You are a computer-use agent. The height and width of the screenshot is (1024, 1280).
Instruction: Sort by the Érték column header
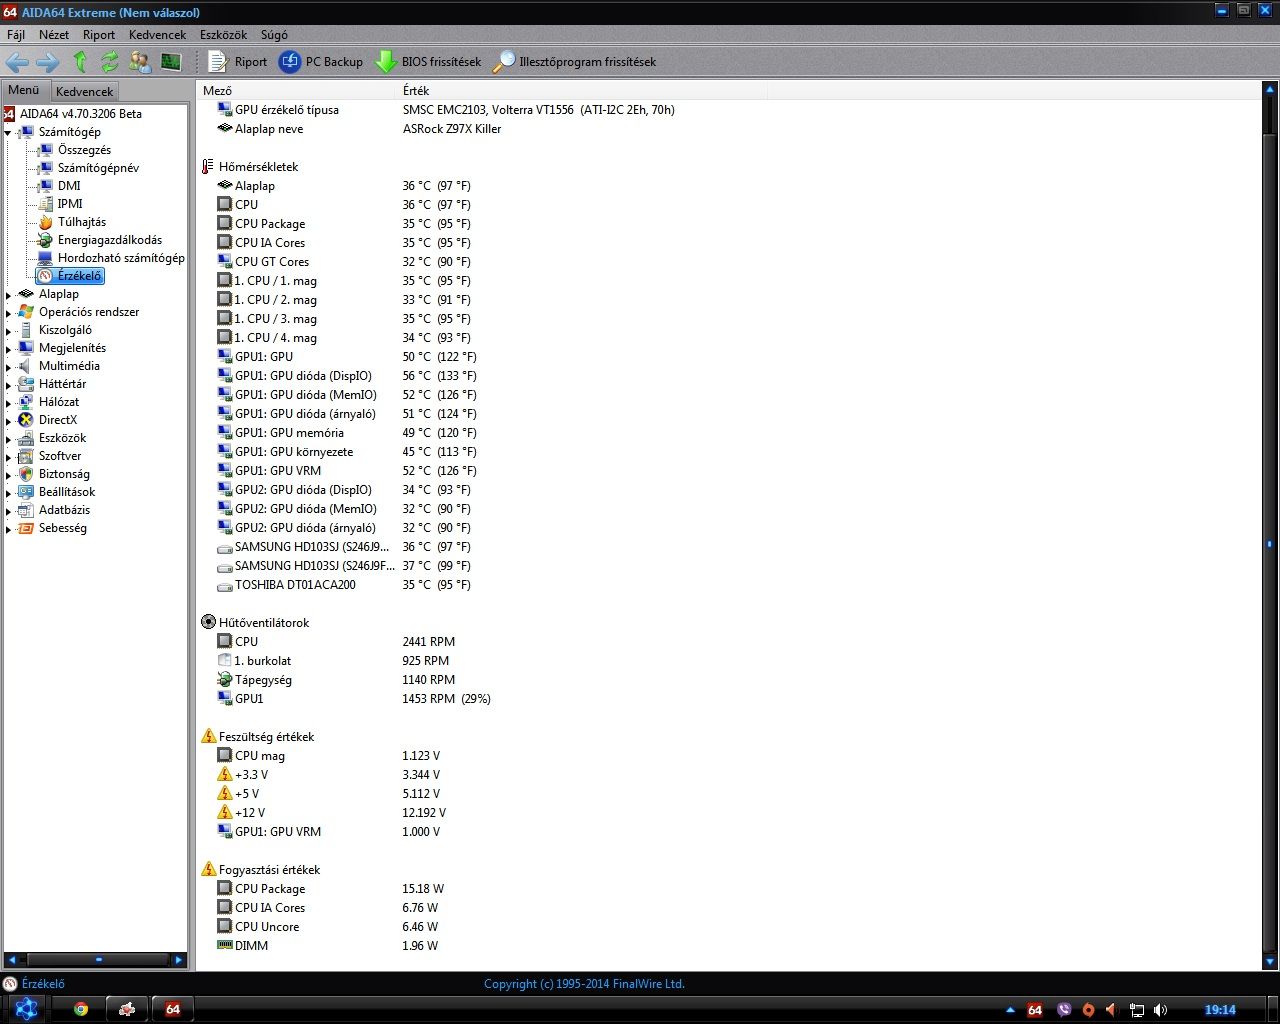click(582, 90)
